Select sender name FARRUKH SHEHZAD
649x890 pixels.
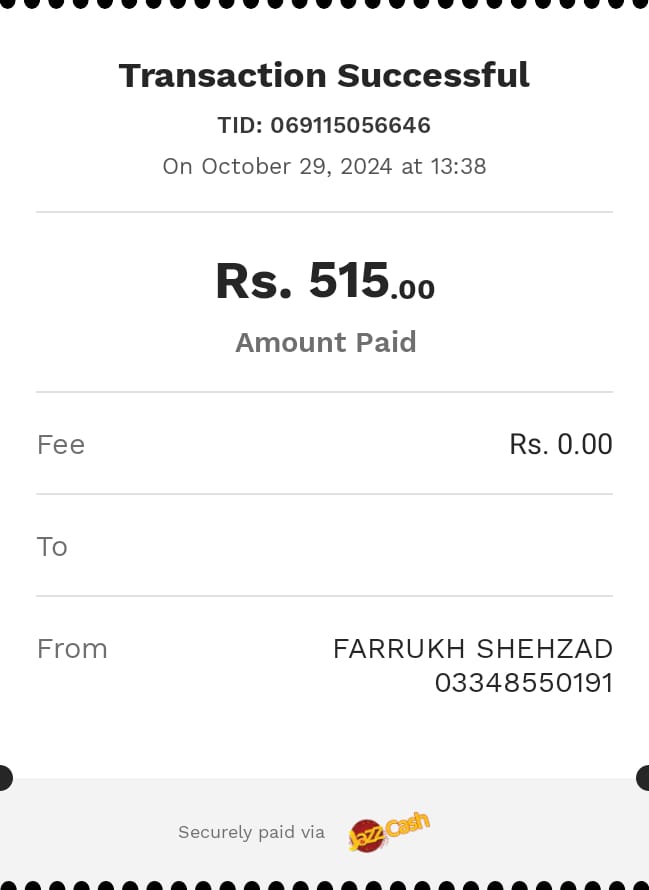point(472,649)
